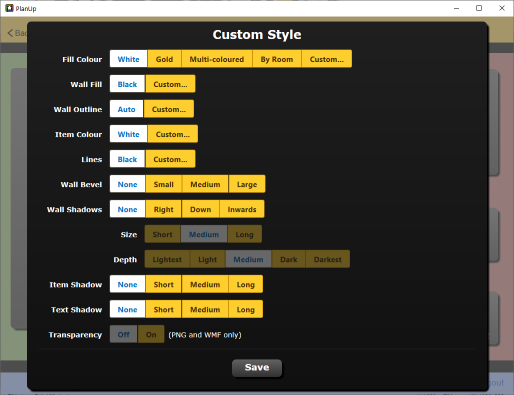The height and width of the screenshot is (395, 514).
Task: Set Text Shadow to Long
Action: pyautogui.click(x=246, y=309)
